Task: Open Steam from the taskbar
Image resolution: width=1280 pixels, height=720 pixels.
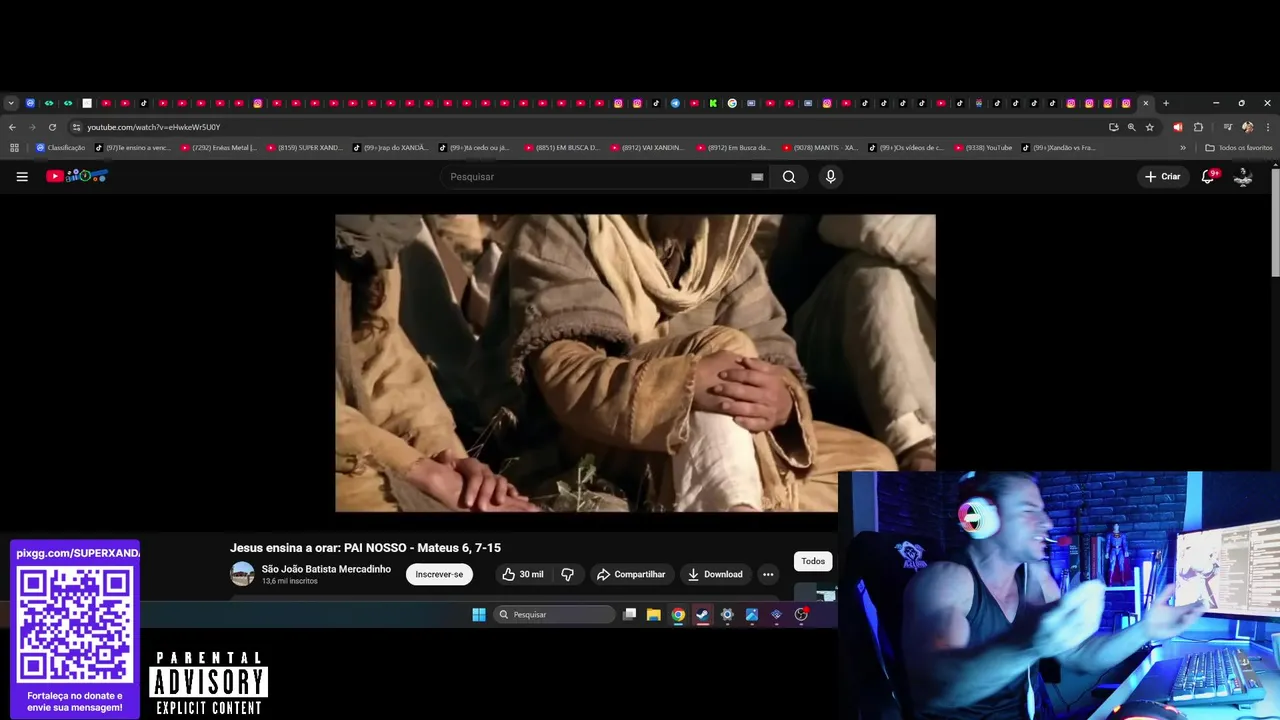Action: (x=702, y=615)
